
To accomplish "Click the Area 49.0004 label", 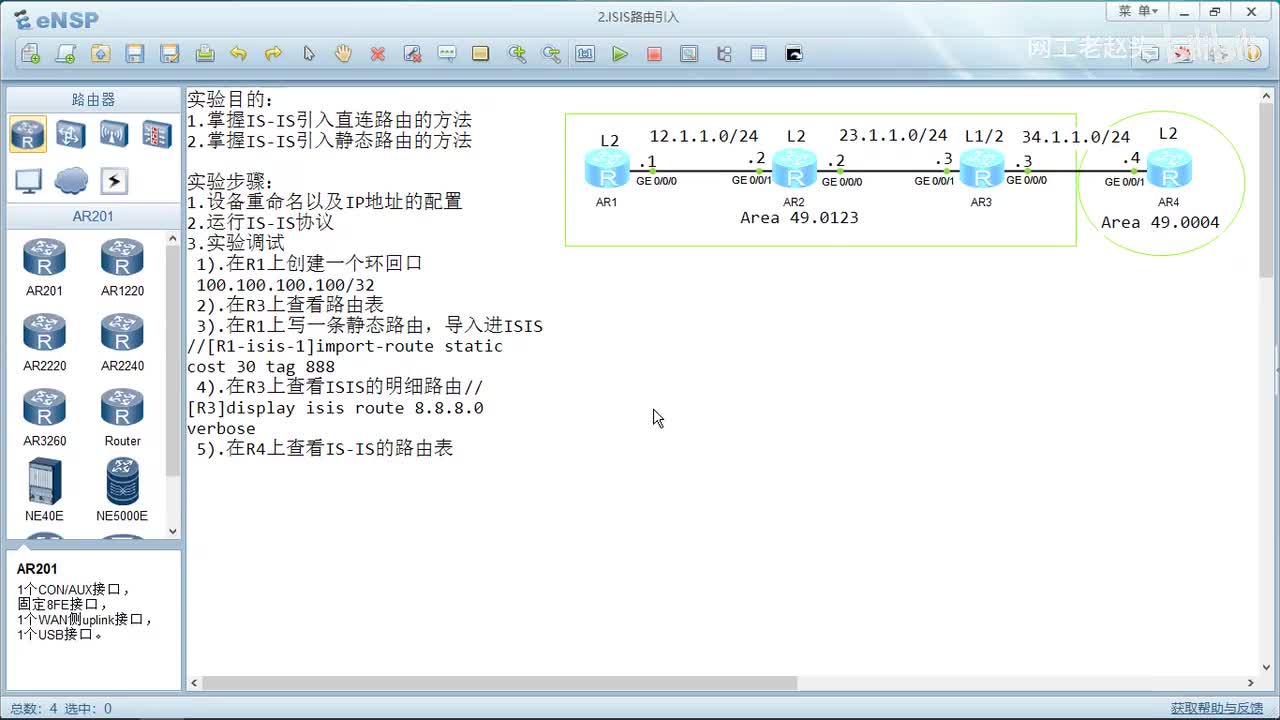I will click(x=1160, y=223).
